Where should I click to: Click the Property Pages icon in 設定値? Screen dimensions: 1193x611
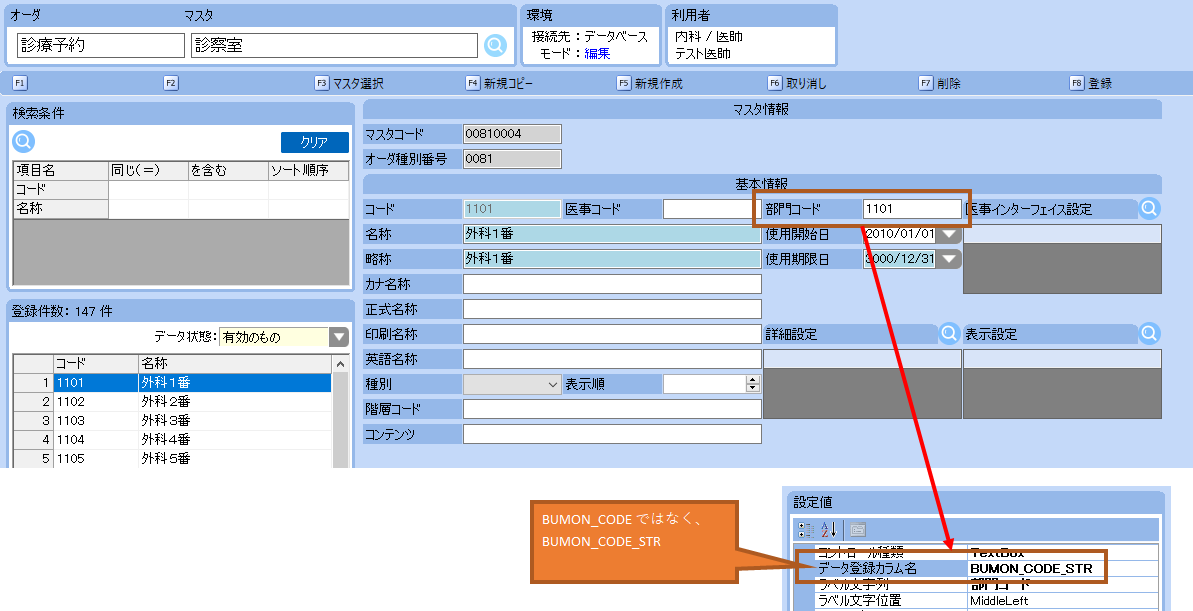point(857,530)
